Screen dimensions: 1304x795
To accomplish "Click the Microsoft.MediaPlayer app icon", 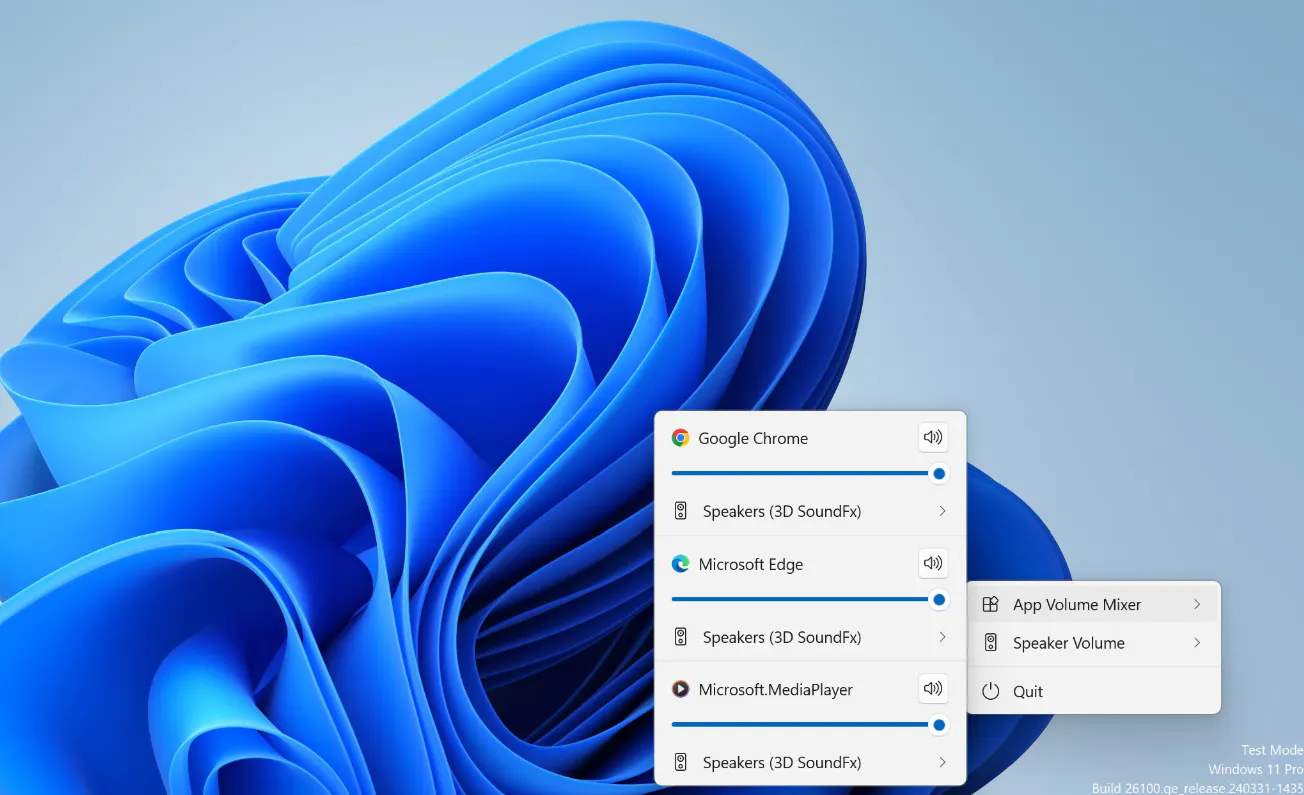I will tap(680, 689).
